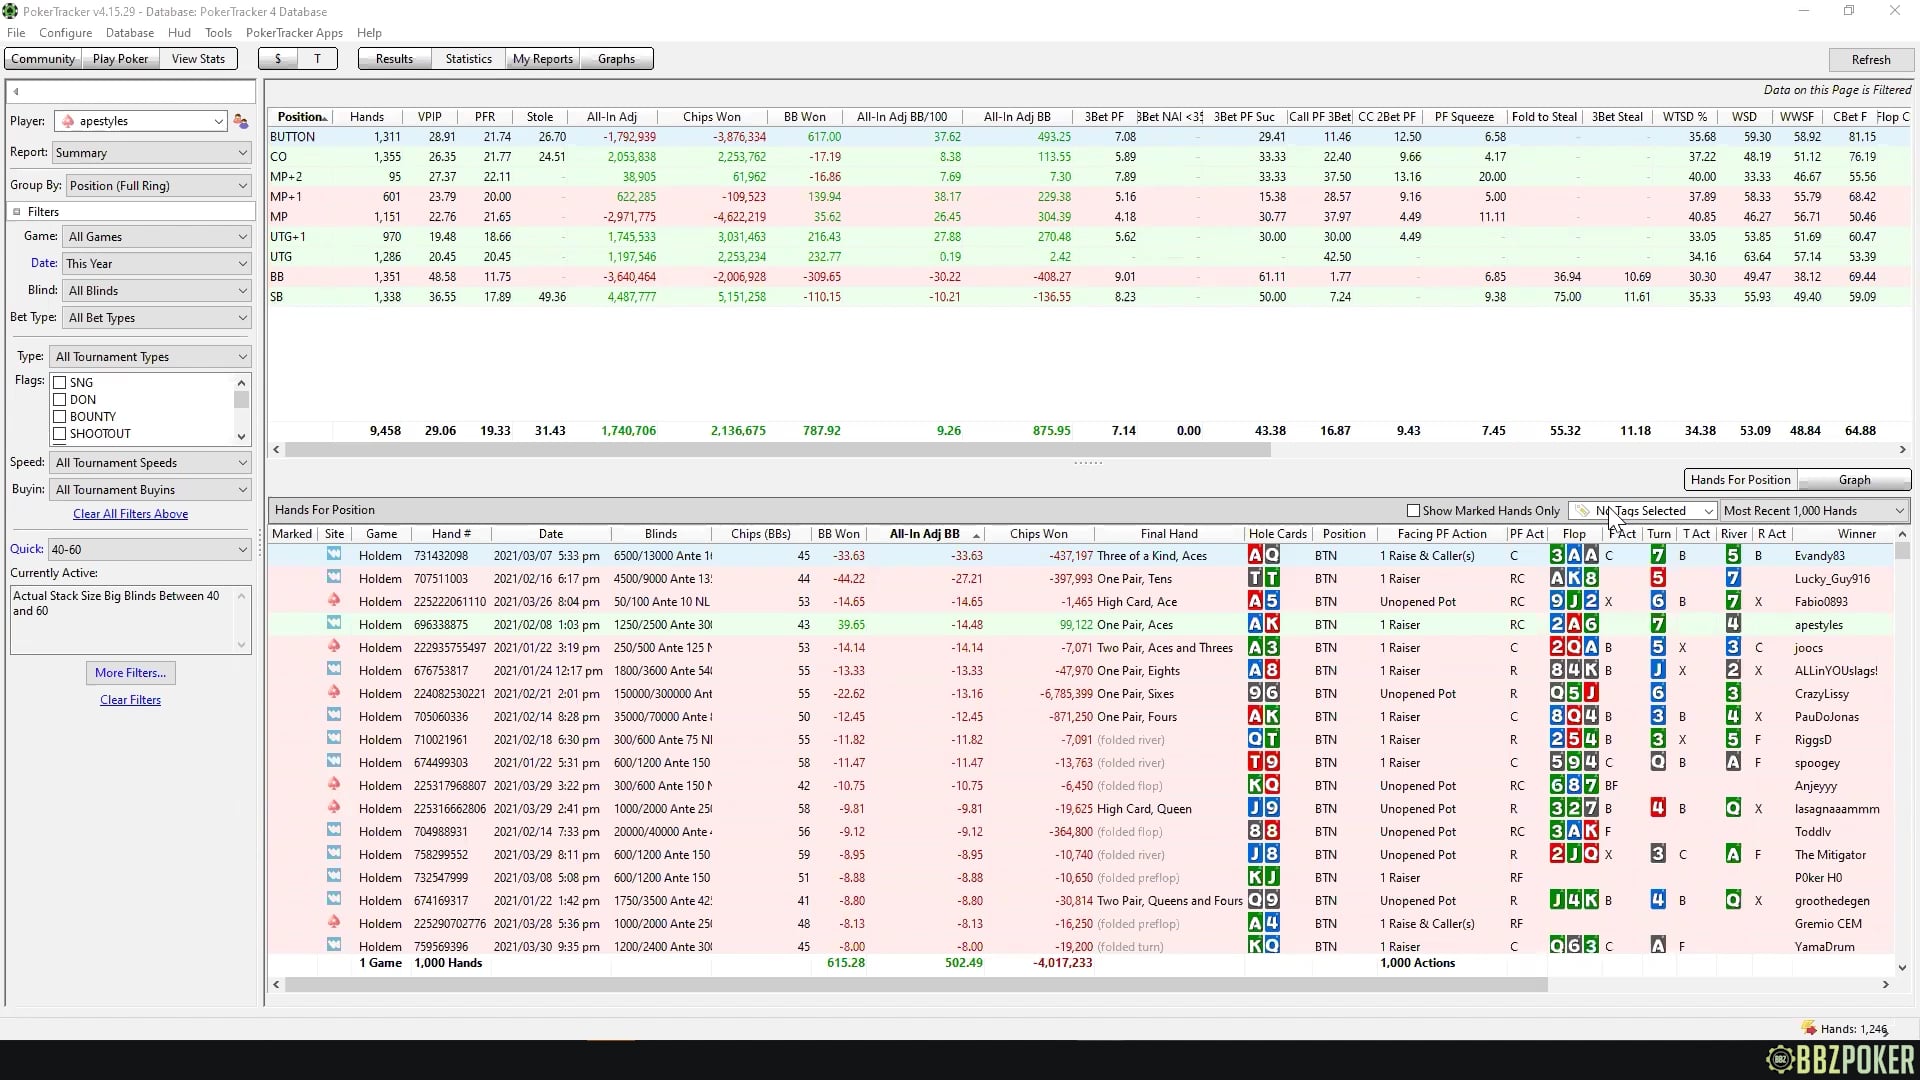Select the $ cash games display icon
The width and height of the screenshot is (1920, 1080).
(x=277, y=58)
